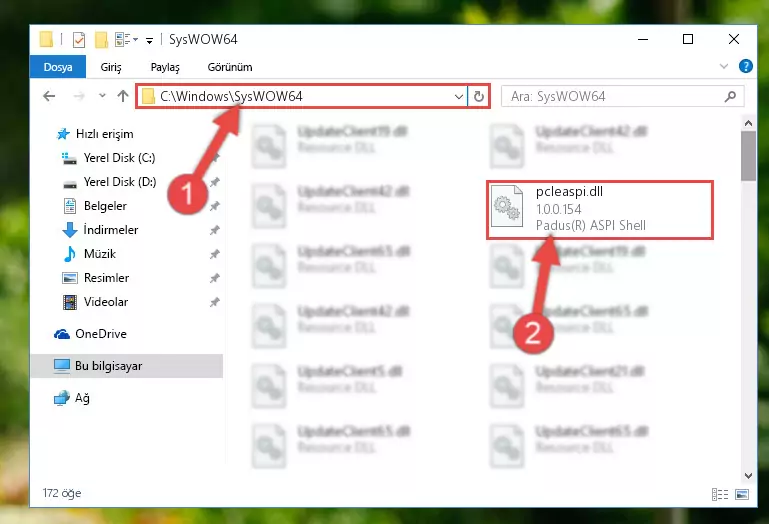Click the pin icon next to Müzik
769x524 pixels.
point(214,254)
